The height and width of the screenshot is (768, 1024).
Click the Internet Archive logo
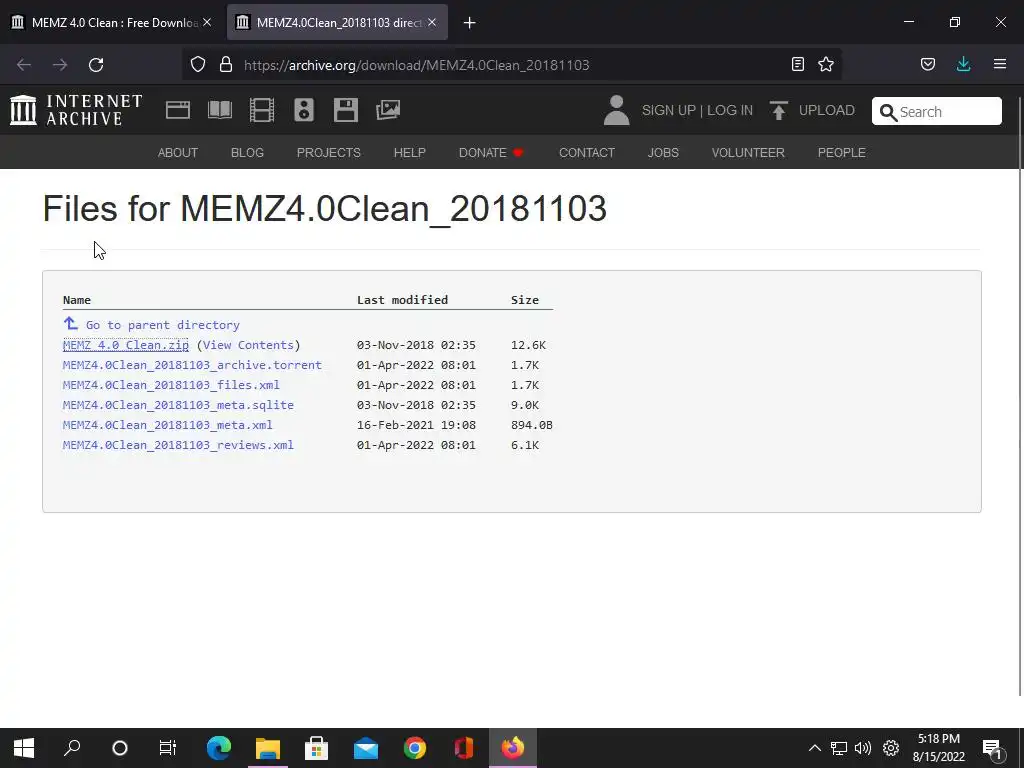point(76,110)
